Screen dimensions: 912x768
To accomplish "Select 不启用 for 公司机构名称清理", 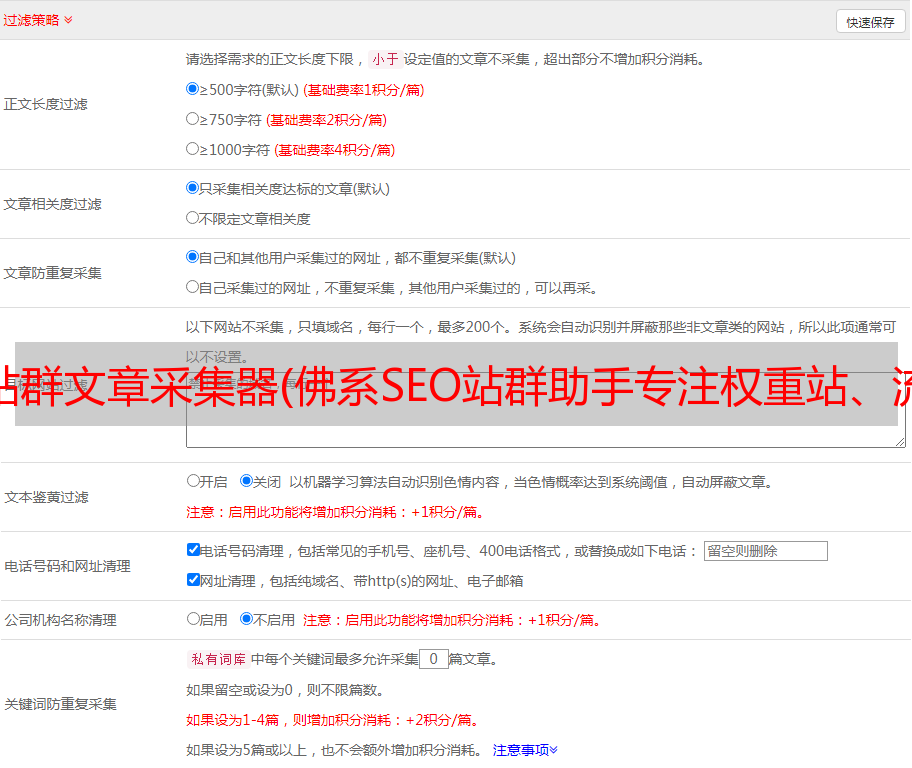I will (246, 619).
